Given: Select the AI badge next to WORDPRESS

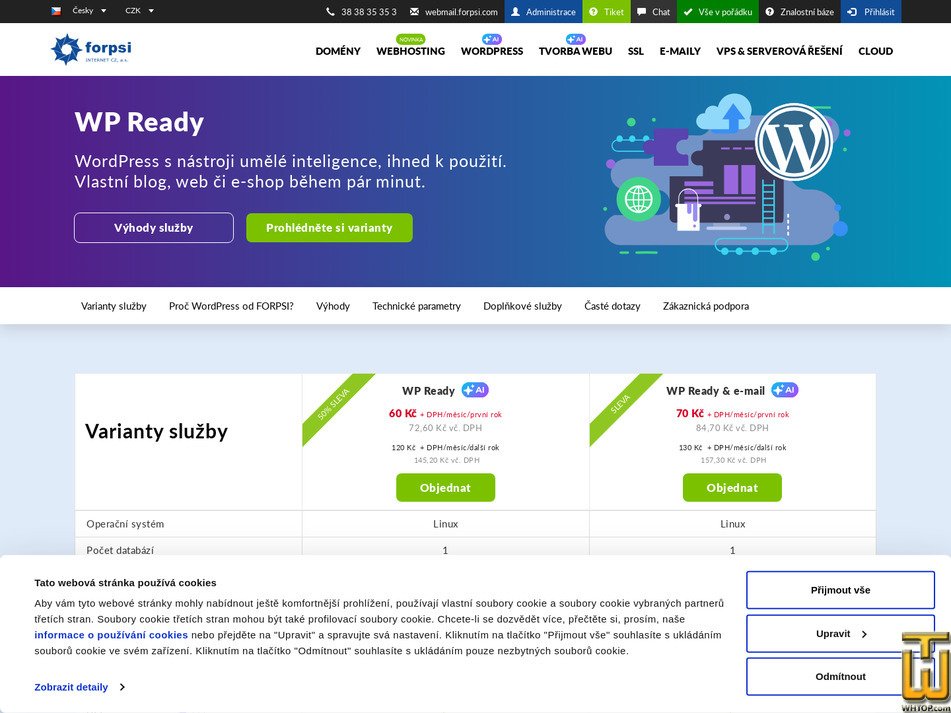Looking at the screenshot, I should [490, 37].
